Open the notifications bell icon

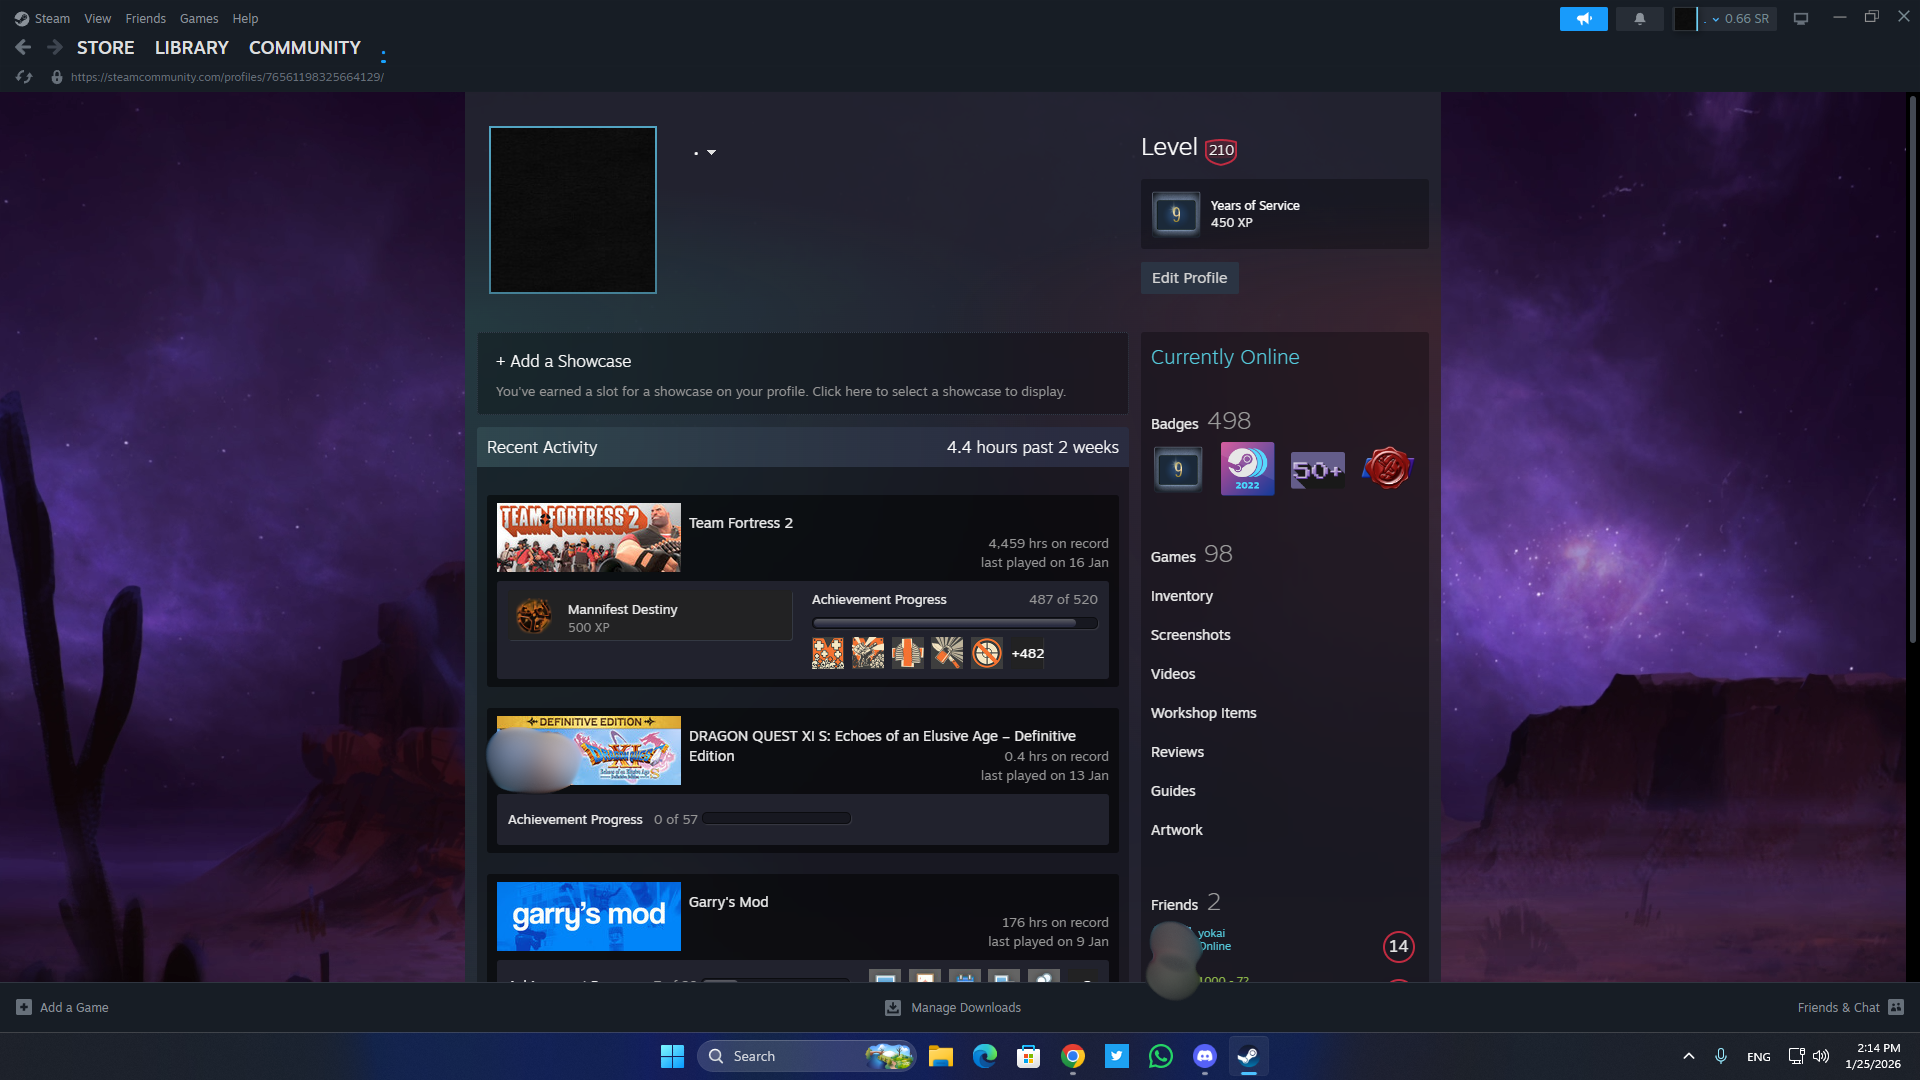pos(1640,19)
